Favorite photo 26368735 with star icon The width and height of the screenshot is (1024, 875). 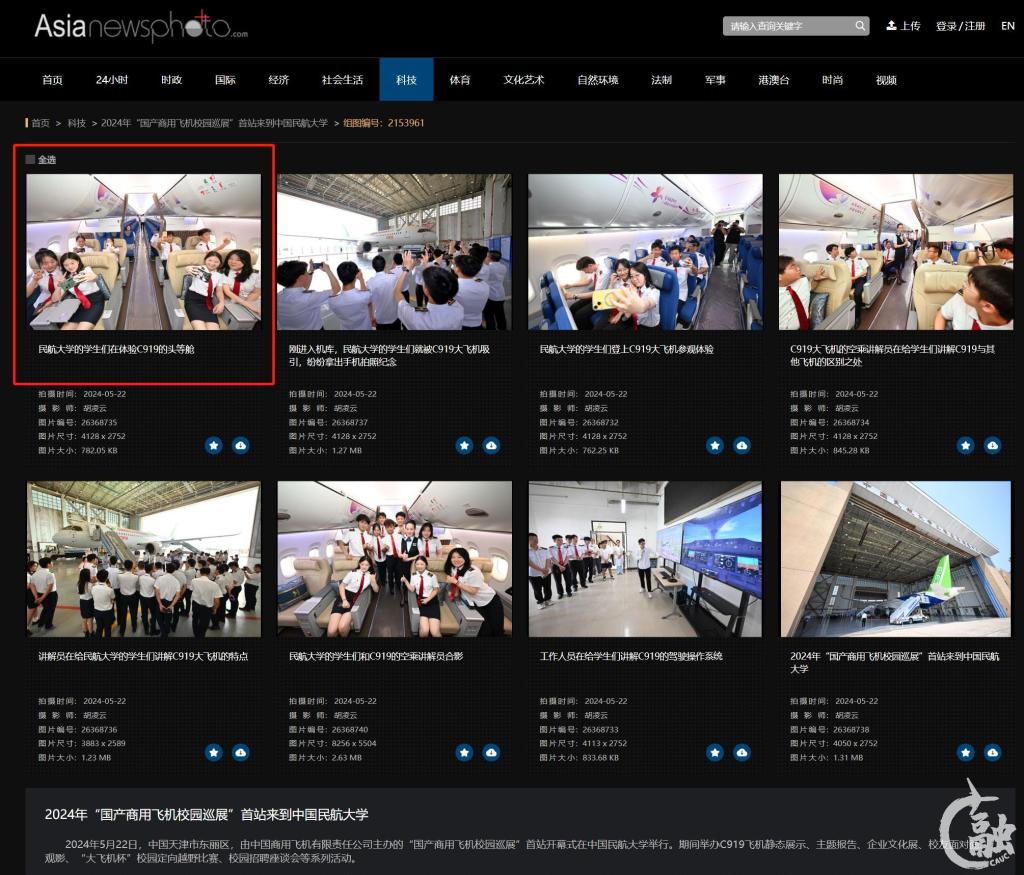pos(214,445)
